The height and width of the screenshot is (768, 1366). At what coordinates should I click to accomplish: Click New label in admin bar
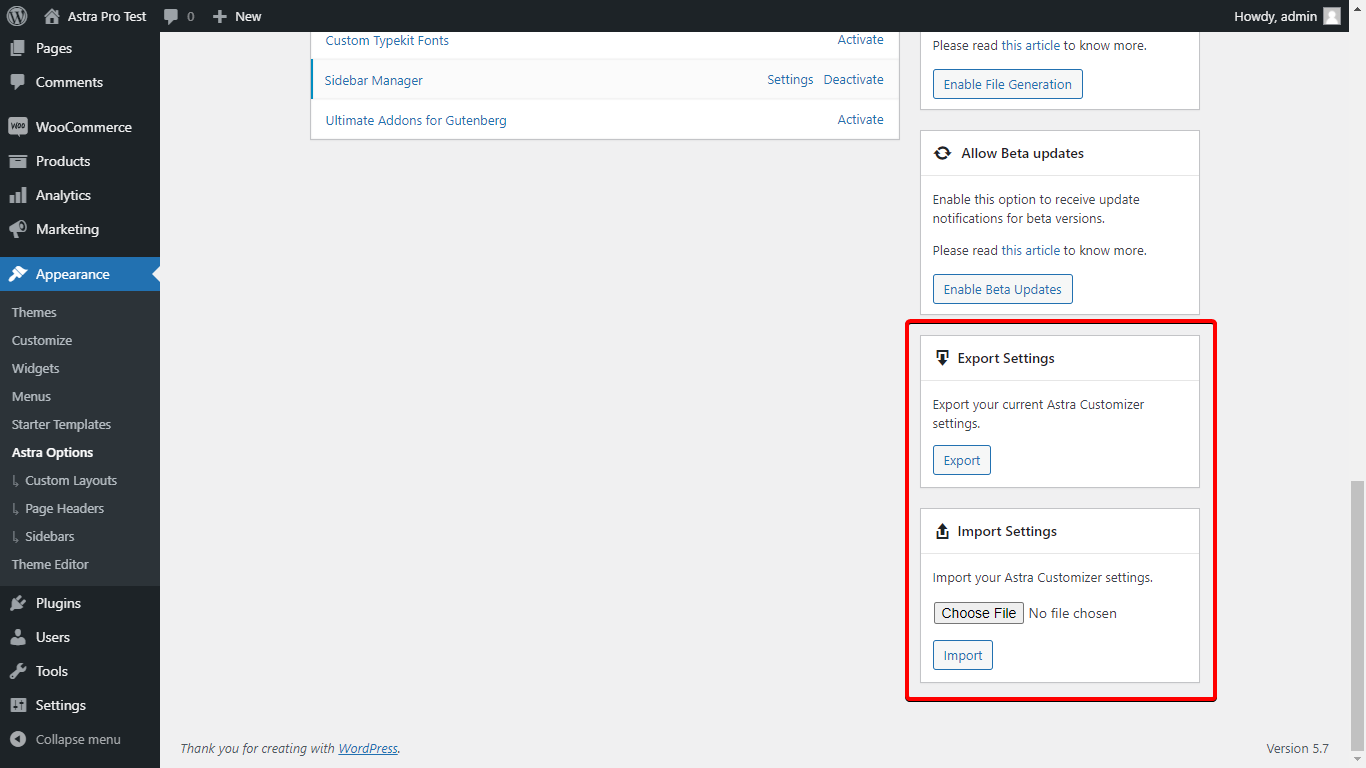click(248, 16)
